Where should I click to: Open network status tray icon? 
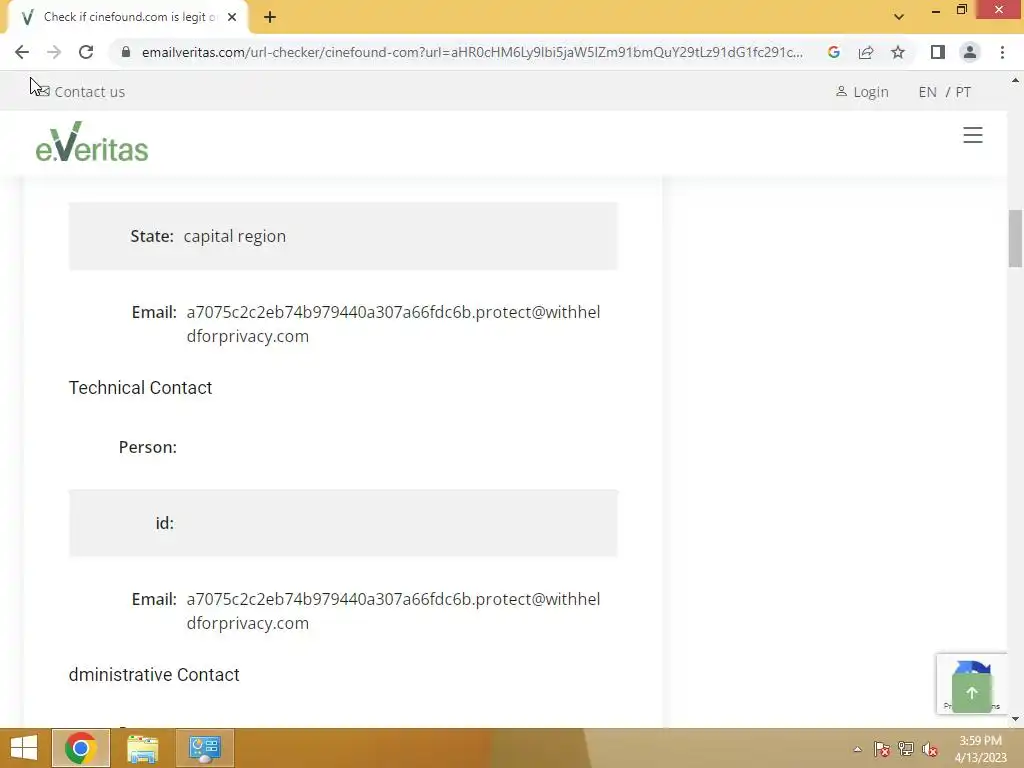pos(906,749)
